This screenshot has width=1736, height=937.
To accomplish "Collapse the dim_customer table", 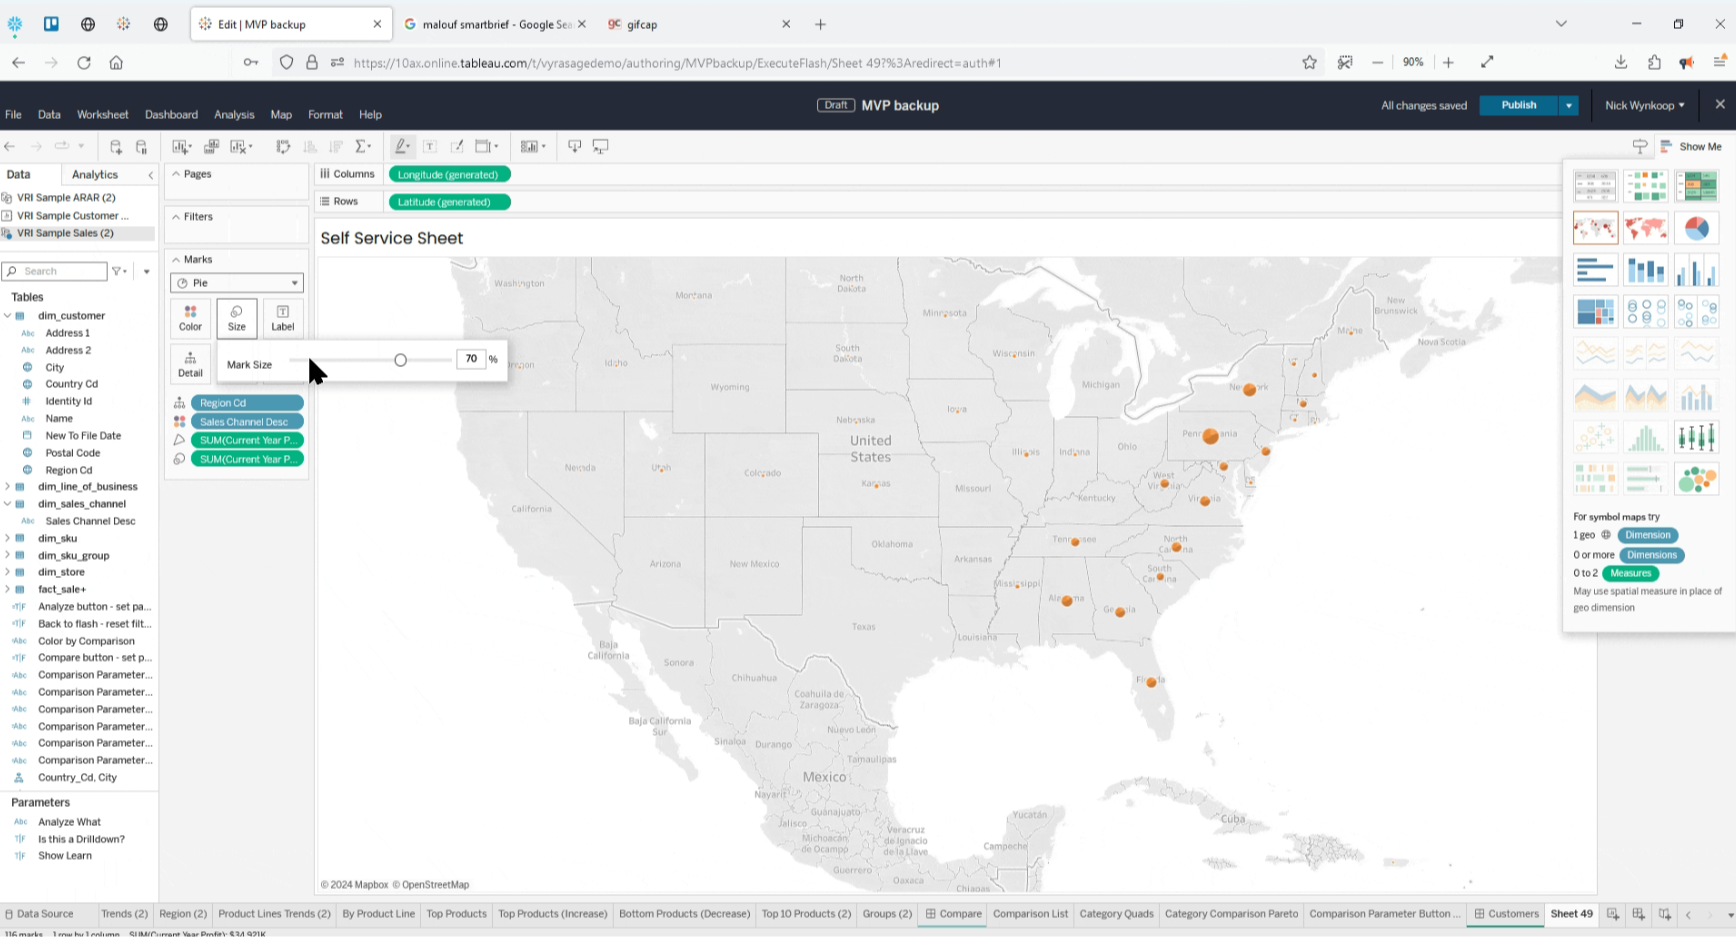I will (8, 315).
